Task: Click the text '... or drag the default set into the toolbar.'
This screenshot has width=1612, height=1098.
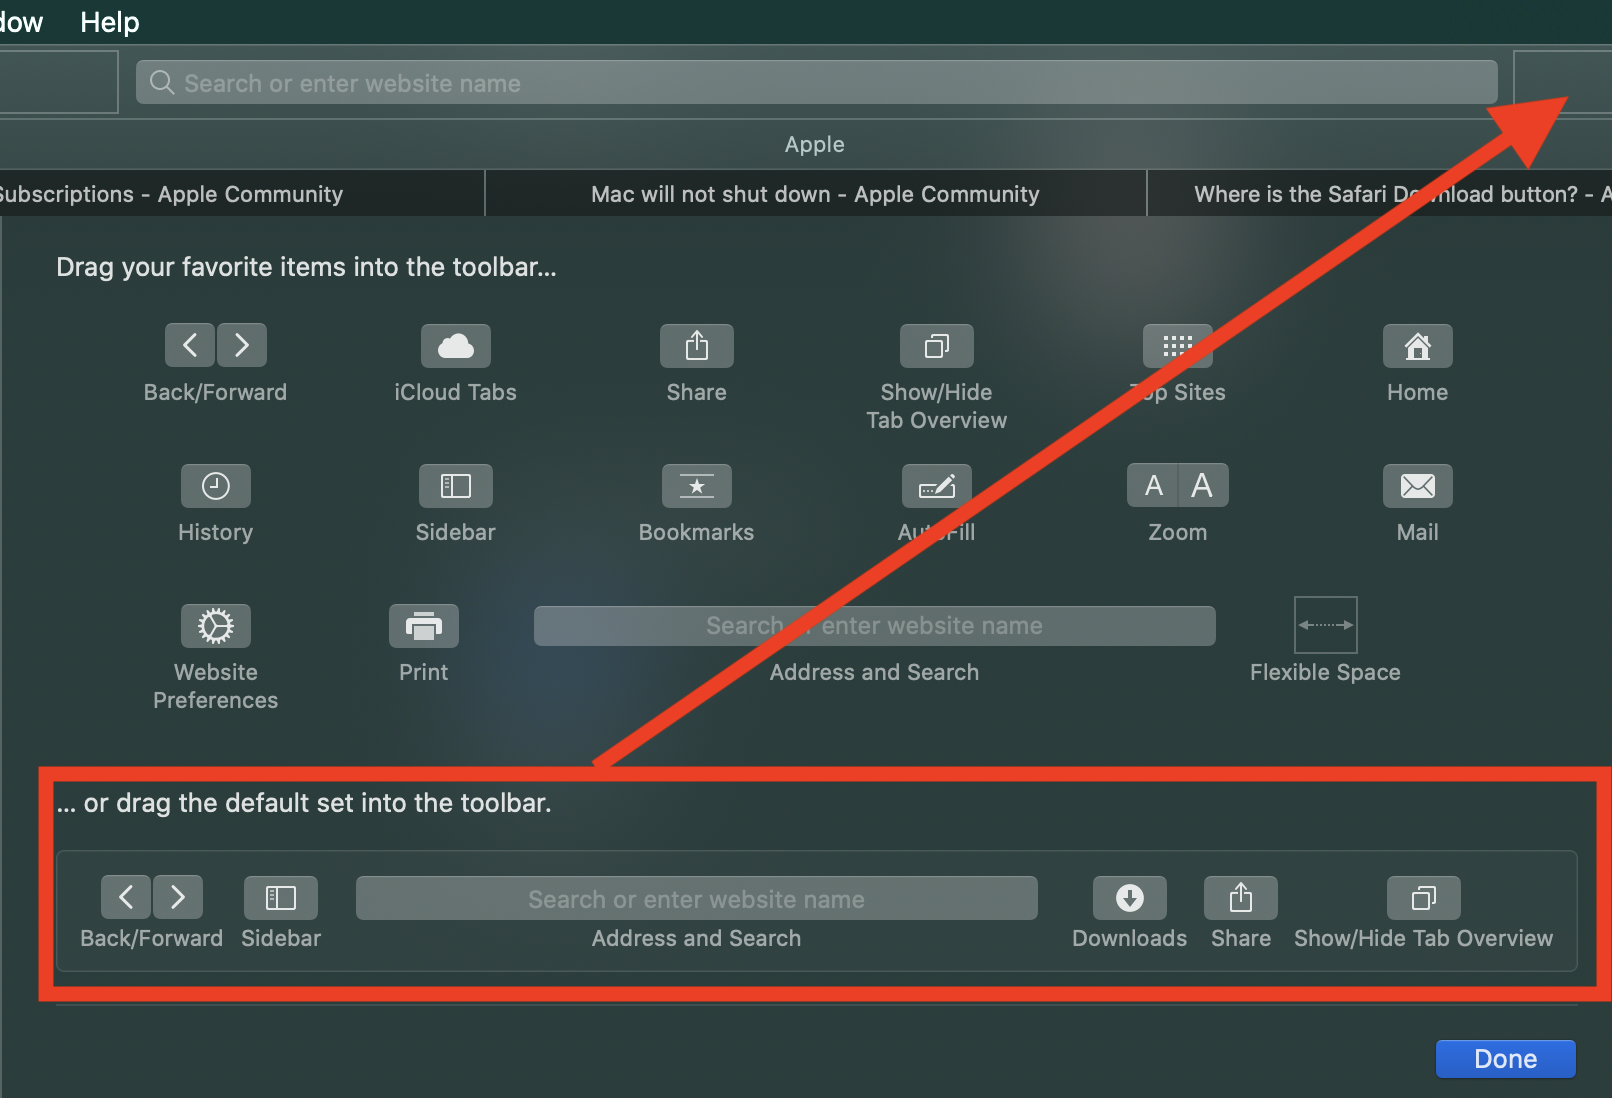Action: 304,803
